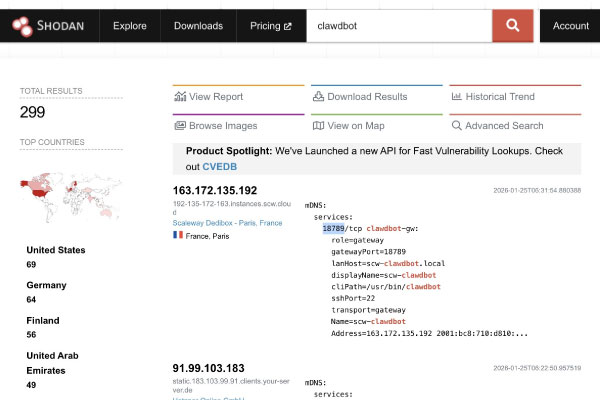Viewport: 600px width, 400px height.
Task: Click the Shodan wordmark text
Action: (60, 26)
